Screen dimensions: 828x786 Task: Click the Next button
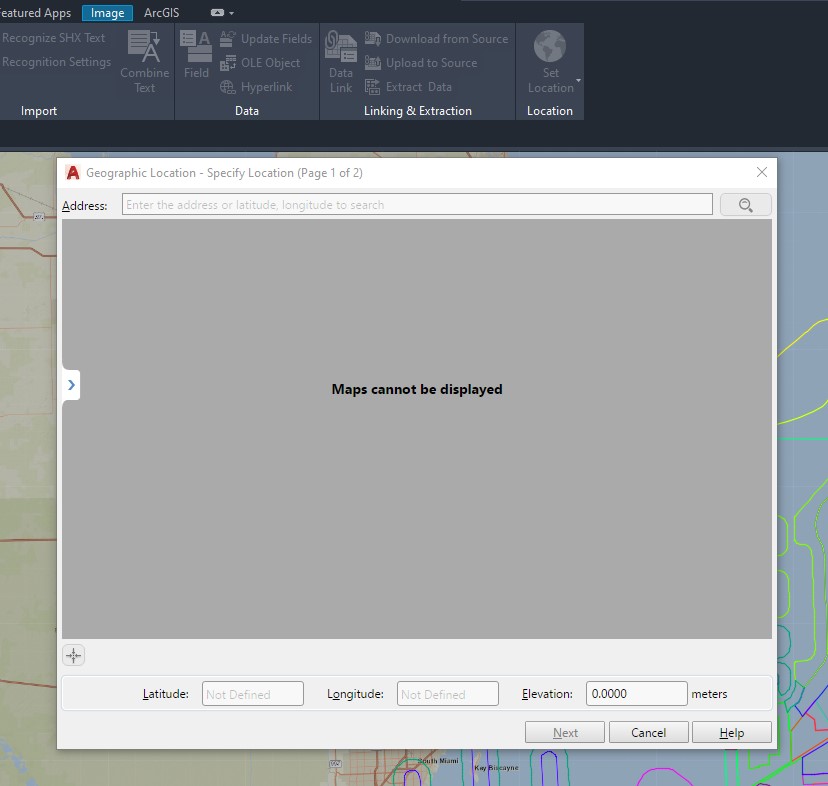(x=564, y=731)
